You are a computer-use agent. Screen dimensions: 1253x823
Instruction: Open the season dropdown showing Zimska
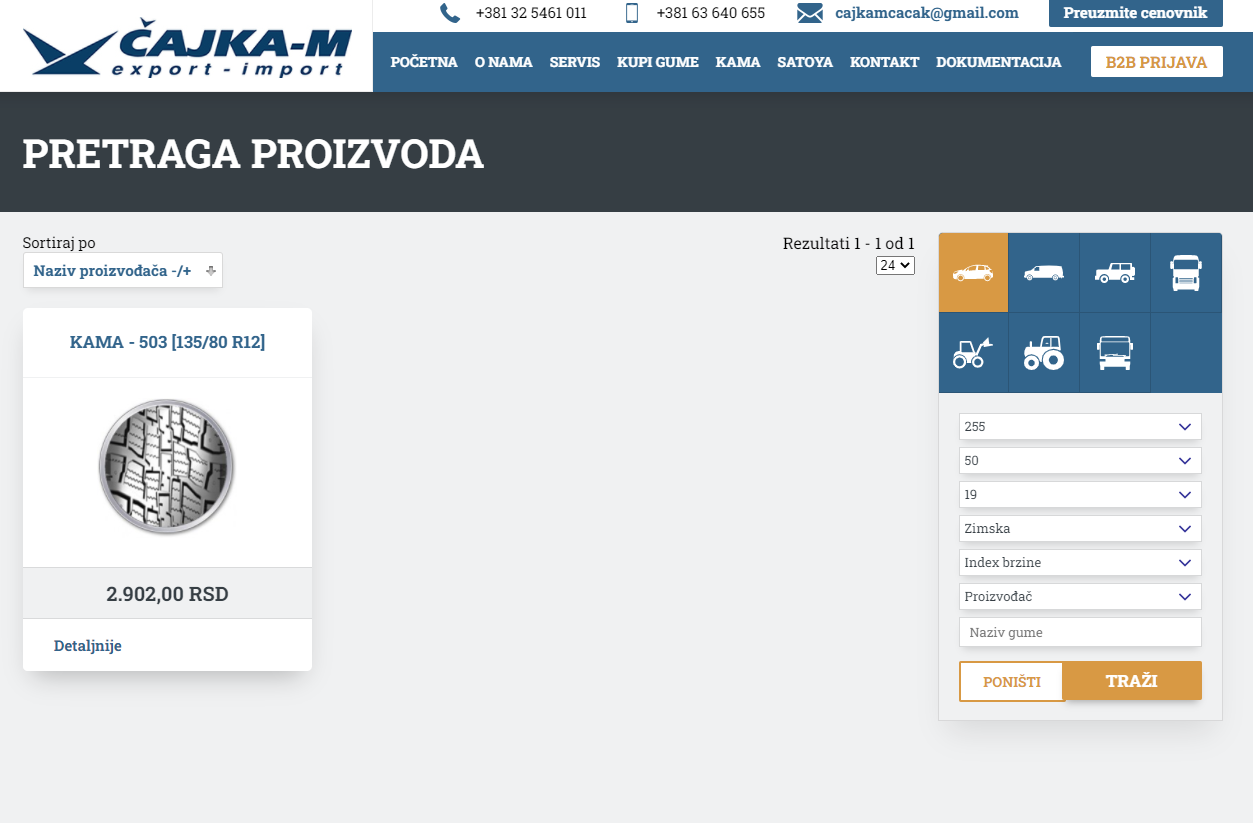(x=1080, y=529)
